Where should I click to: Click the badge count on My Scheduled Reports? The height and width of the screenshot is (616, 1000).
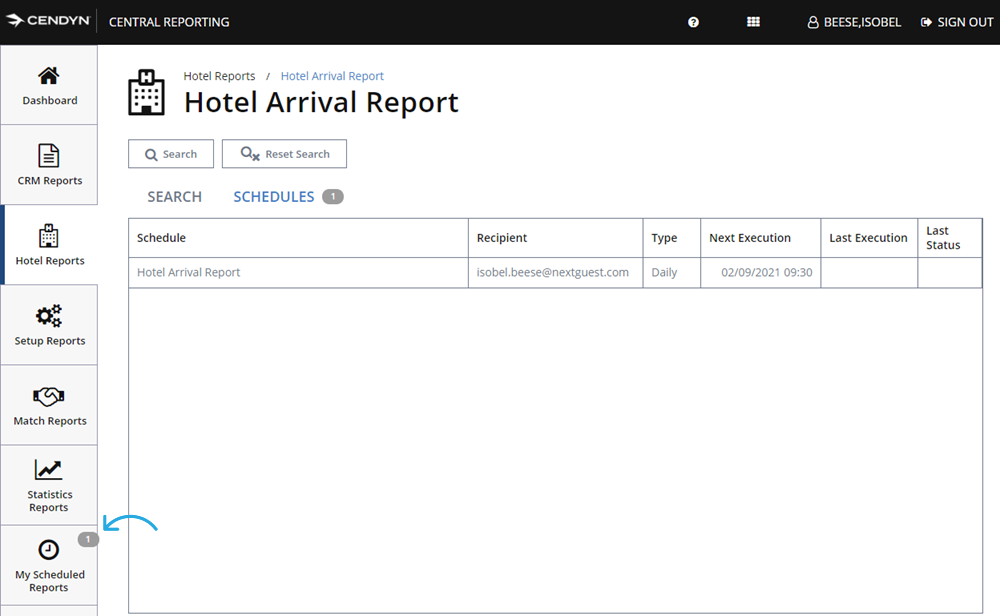coord(88,539)
